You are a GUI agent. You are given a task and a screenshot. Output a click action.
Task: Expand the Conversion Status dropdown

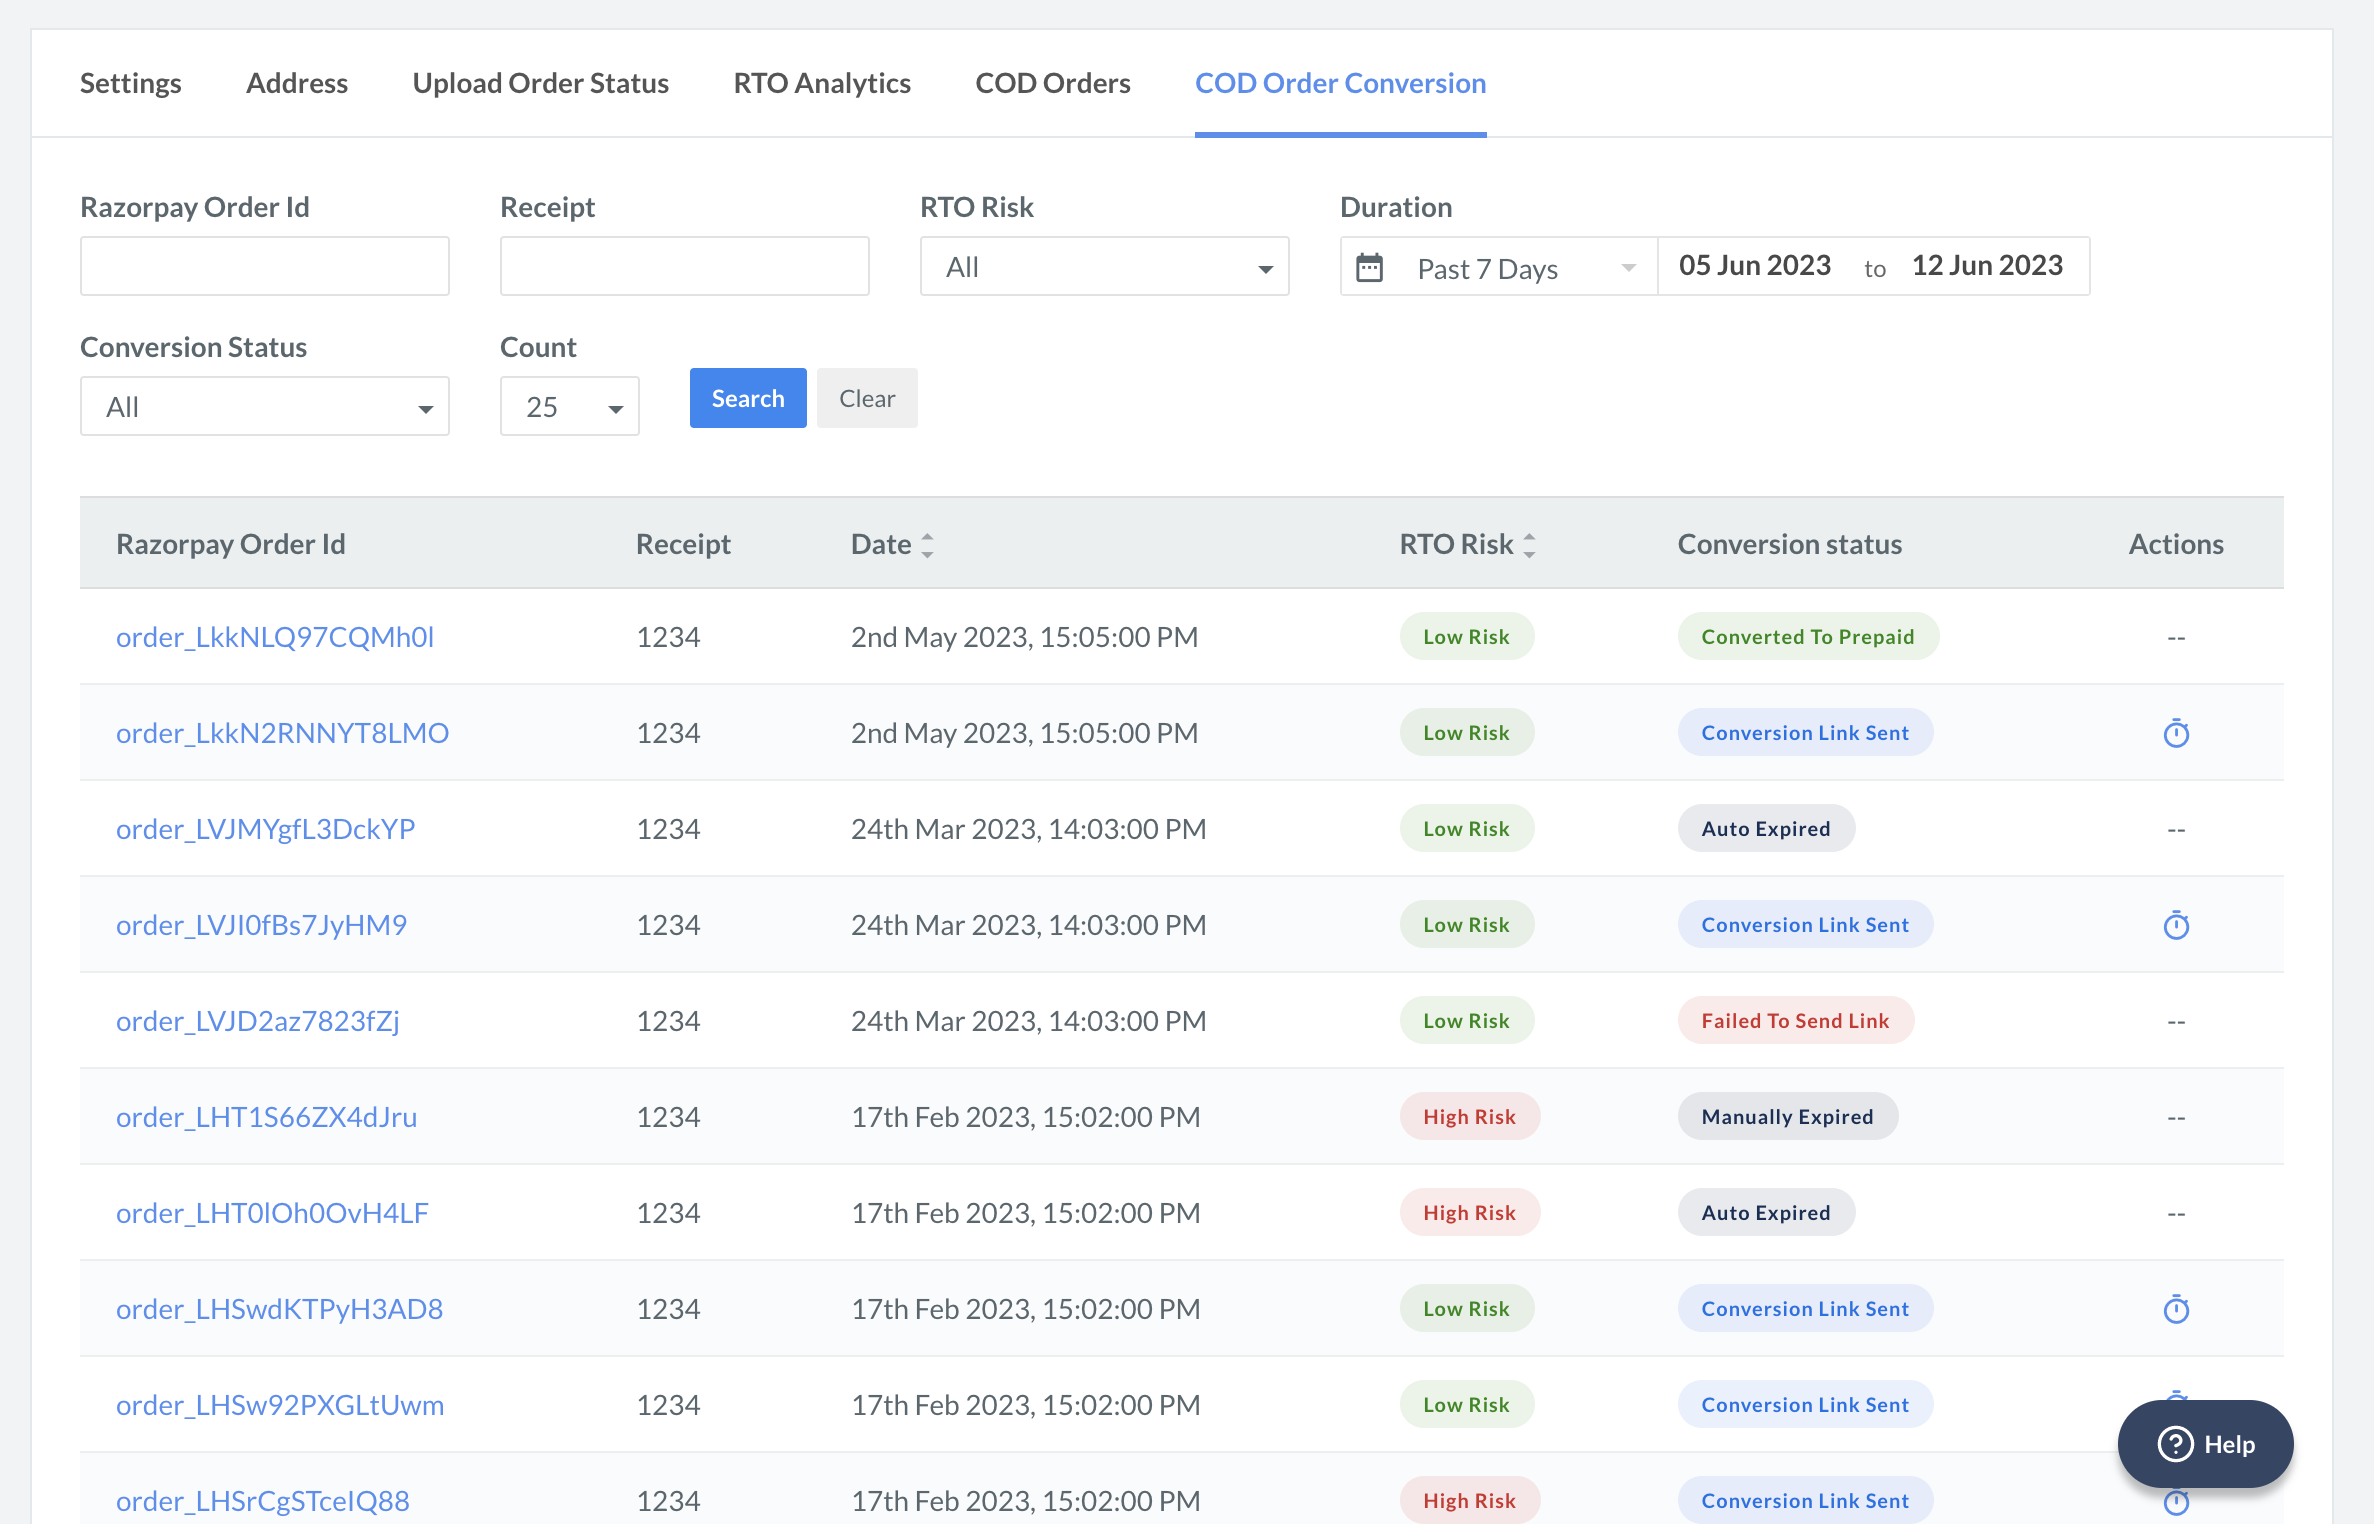(265, 406)
